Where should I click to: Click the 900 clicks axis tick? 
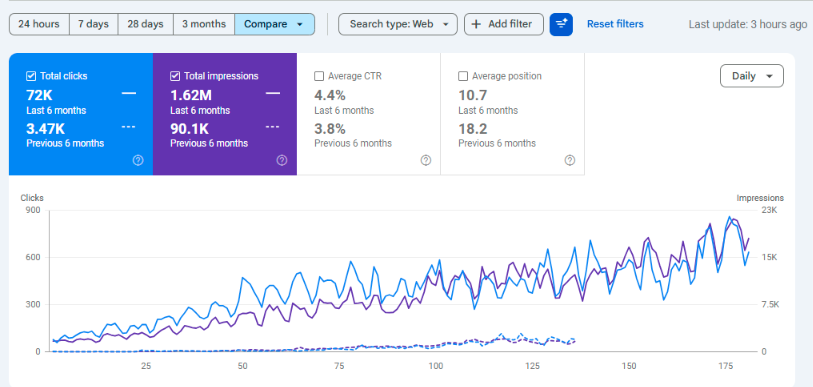coord(33,210)
